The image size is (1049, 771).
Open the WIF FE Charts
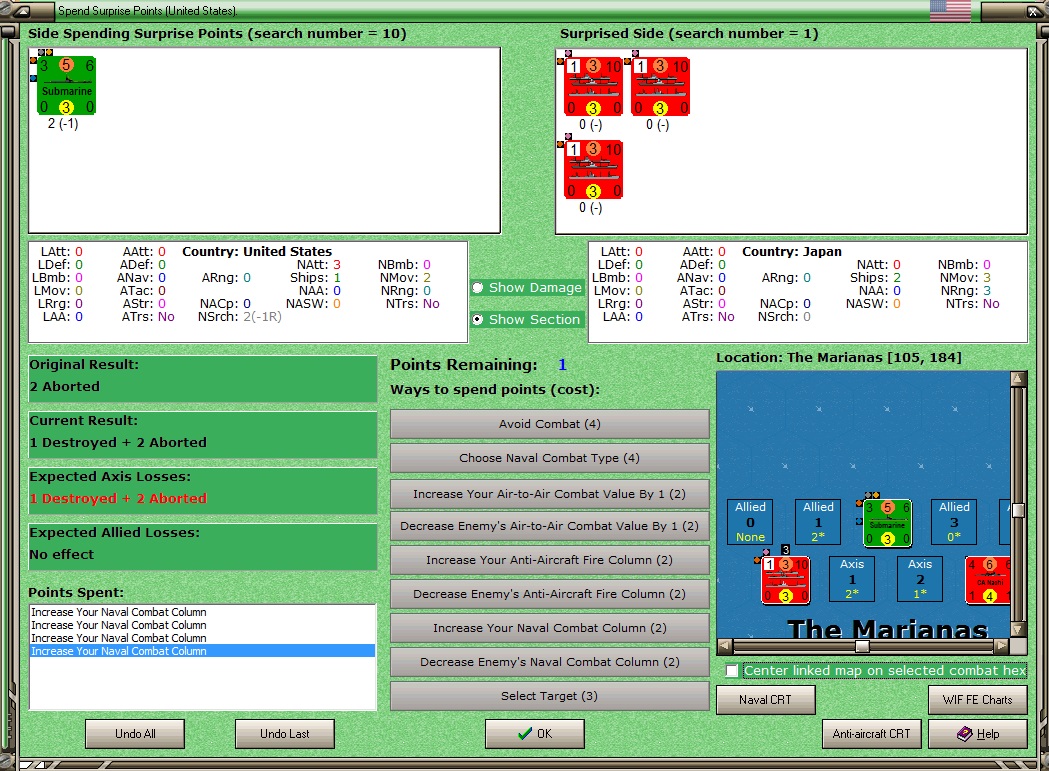pos(977,699)
